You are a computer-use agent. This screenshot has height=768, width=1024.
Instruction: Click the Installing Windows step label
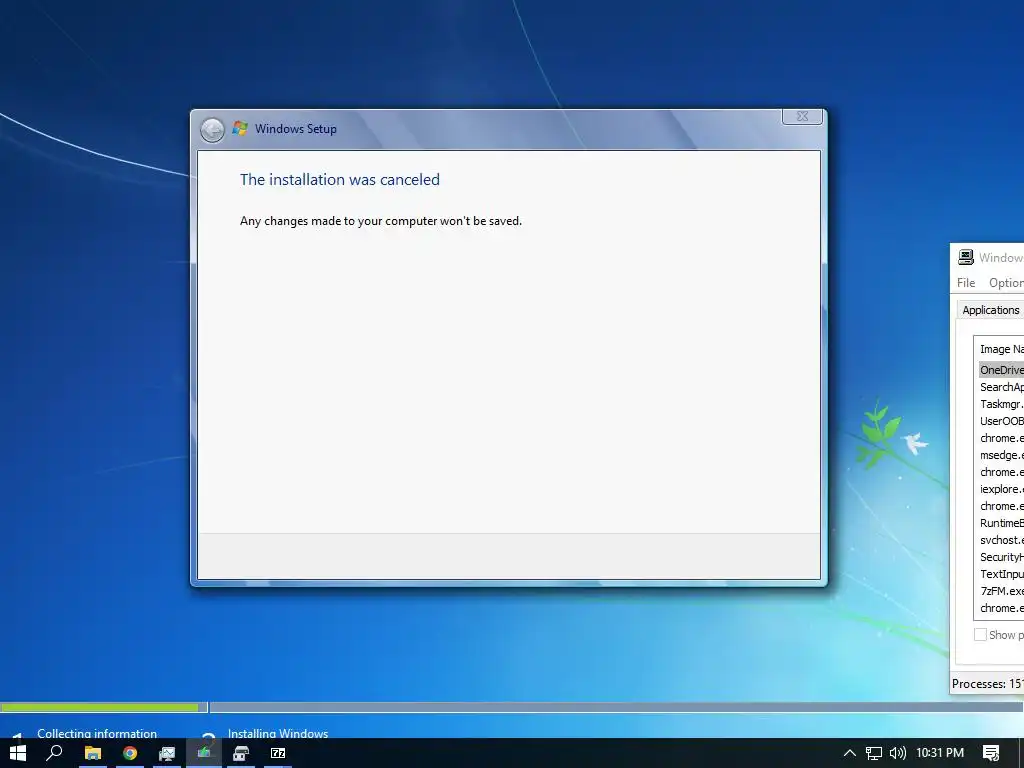(x=278, y=733)
